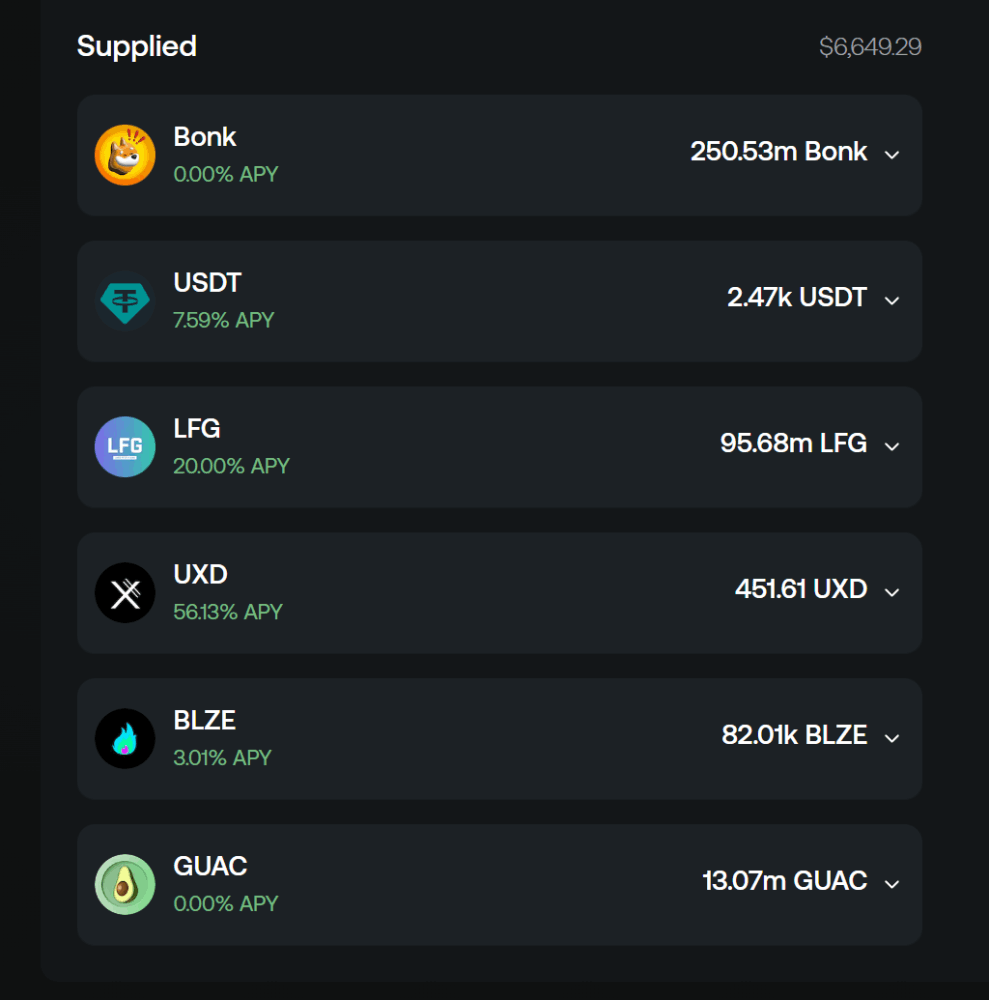Viewport: 989px width, 1000px height.
Task: Click the BLZE flame token icon
Action: click(x=125, y=739)
